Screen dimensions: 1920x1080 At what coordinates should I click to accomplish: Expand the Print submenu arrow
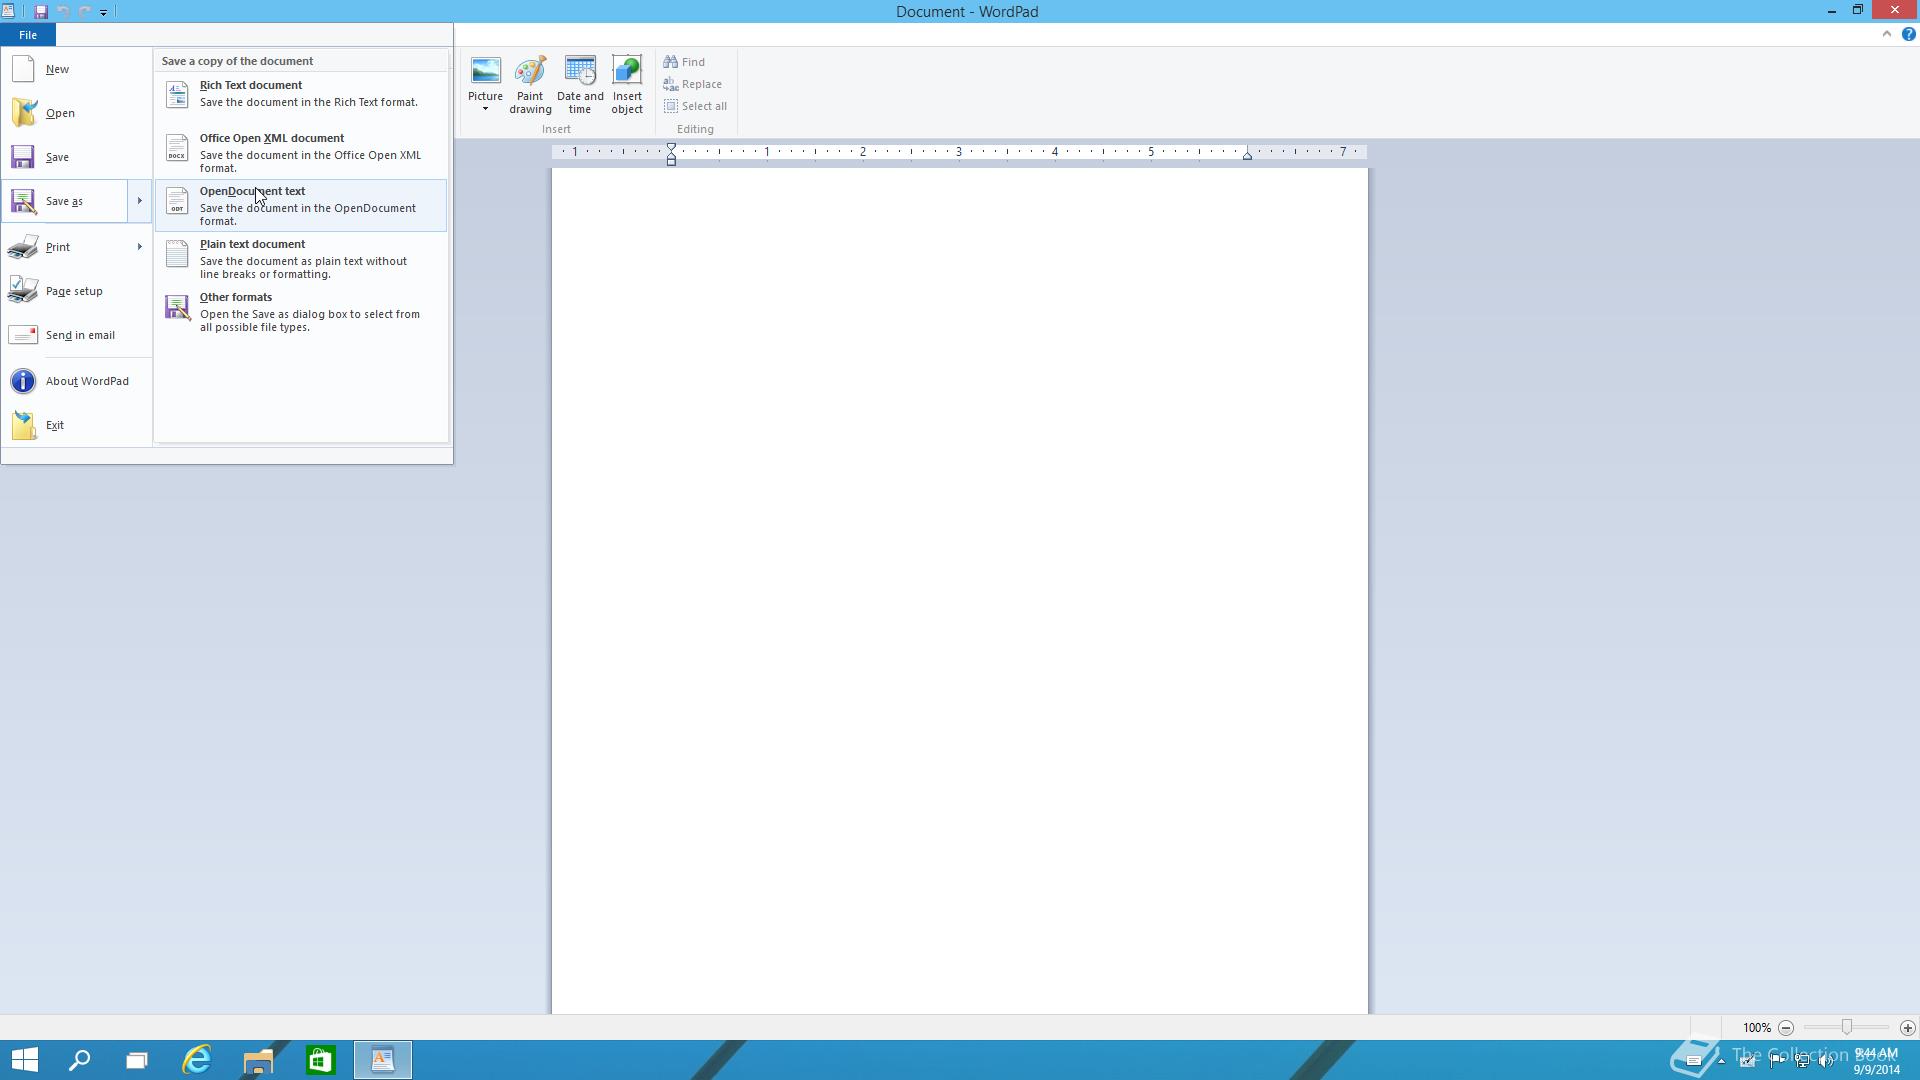[139, 247]
